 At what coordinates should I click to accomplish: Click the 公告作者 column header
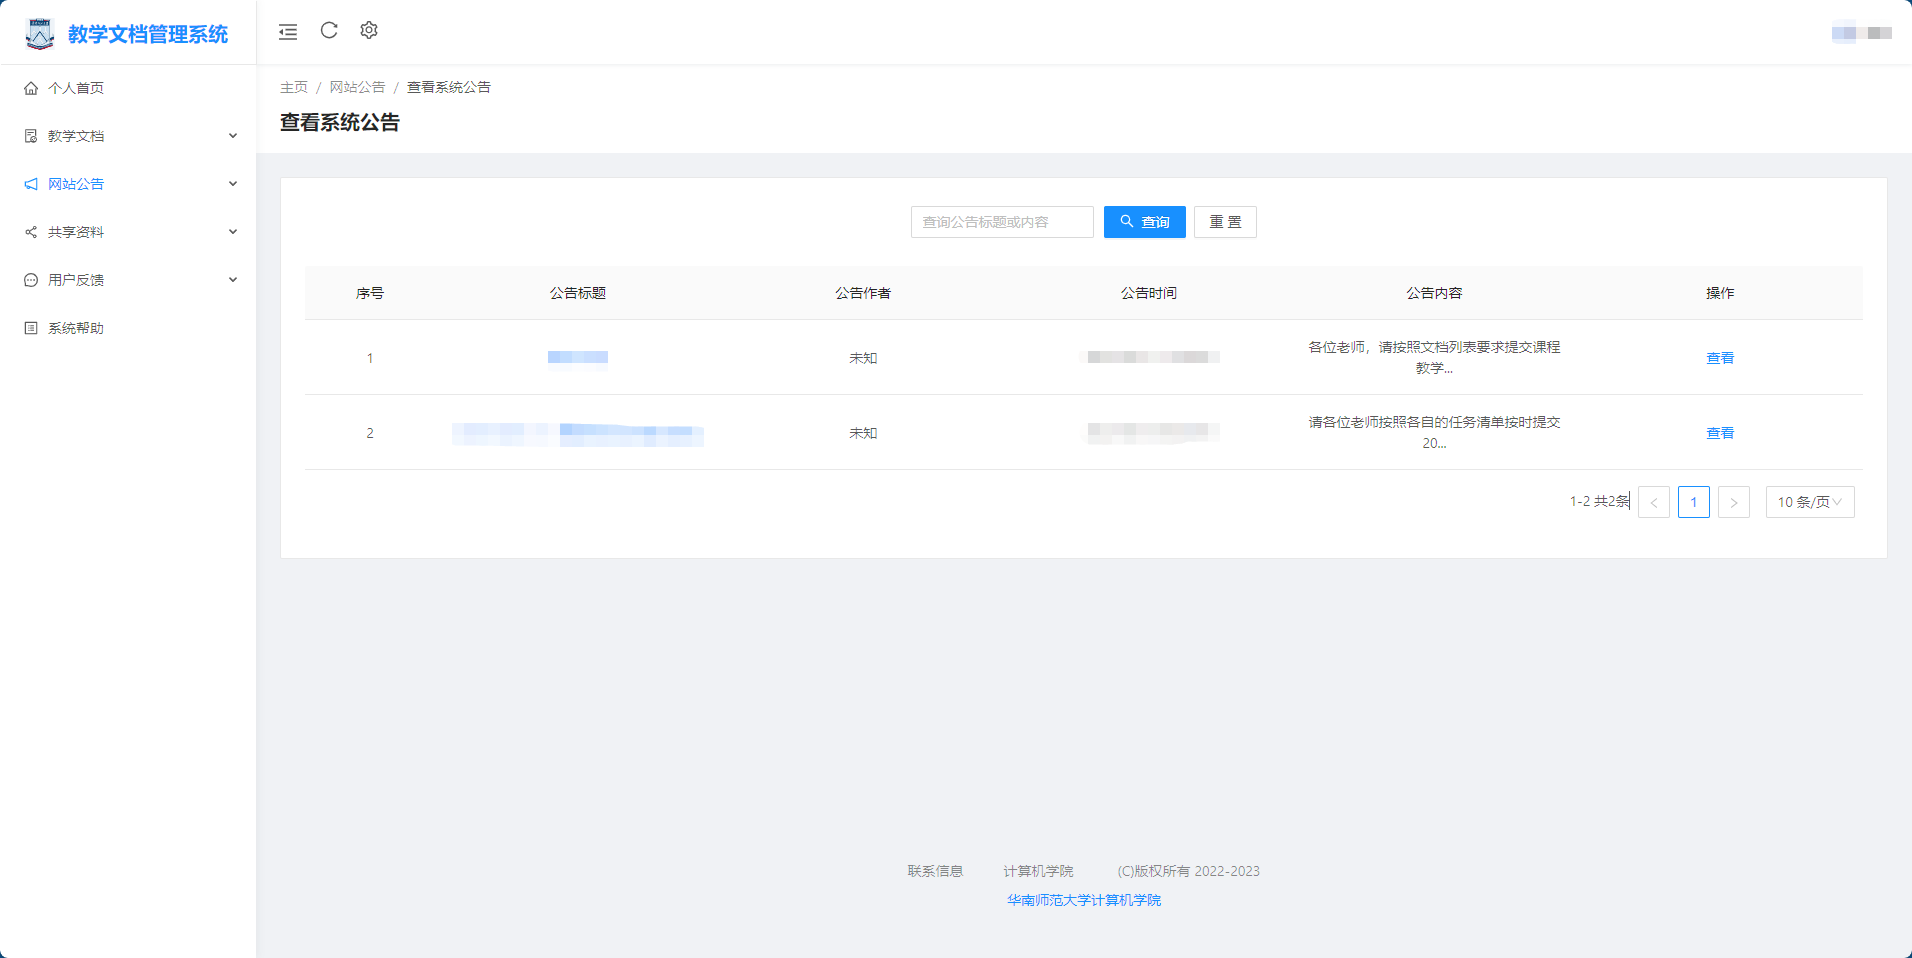(863, 293)
